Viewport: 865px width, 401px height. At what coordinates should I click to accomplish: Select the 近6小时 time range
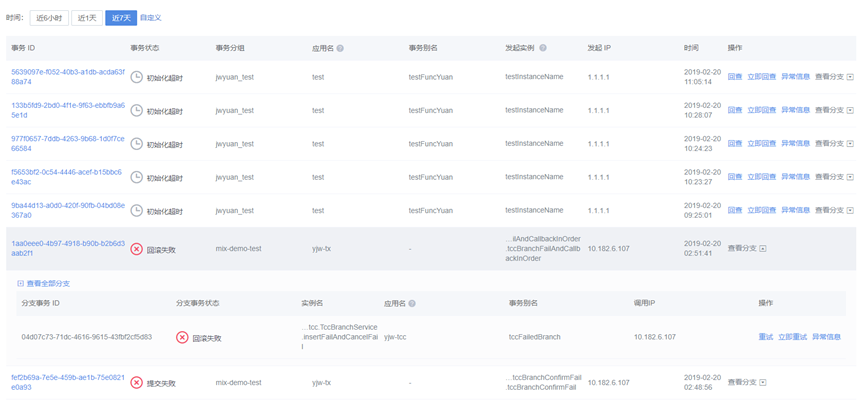click(x=49, y=18)
